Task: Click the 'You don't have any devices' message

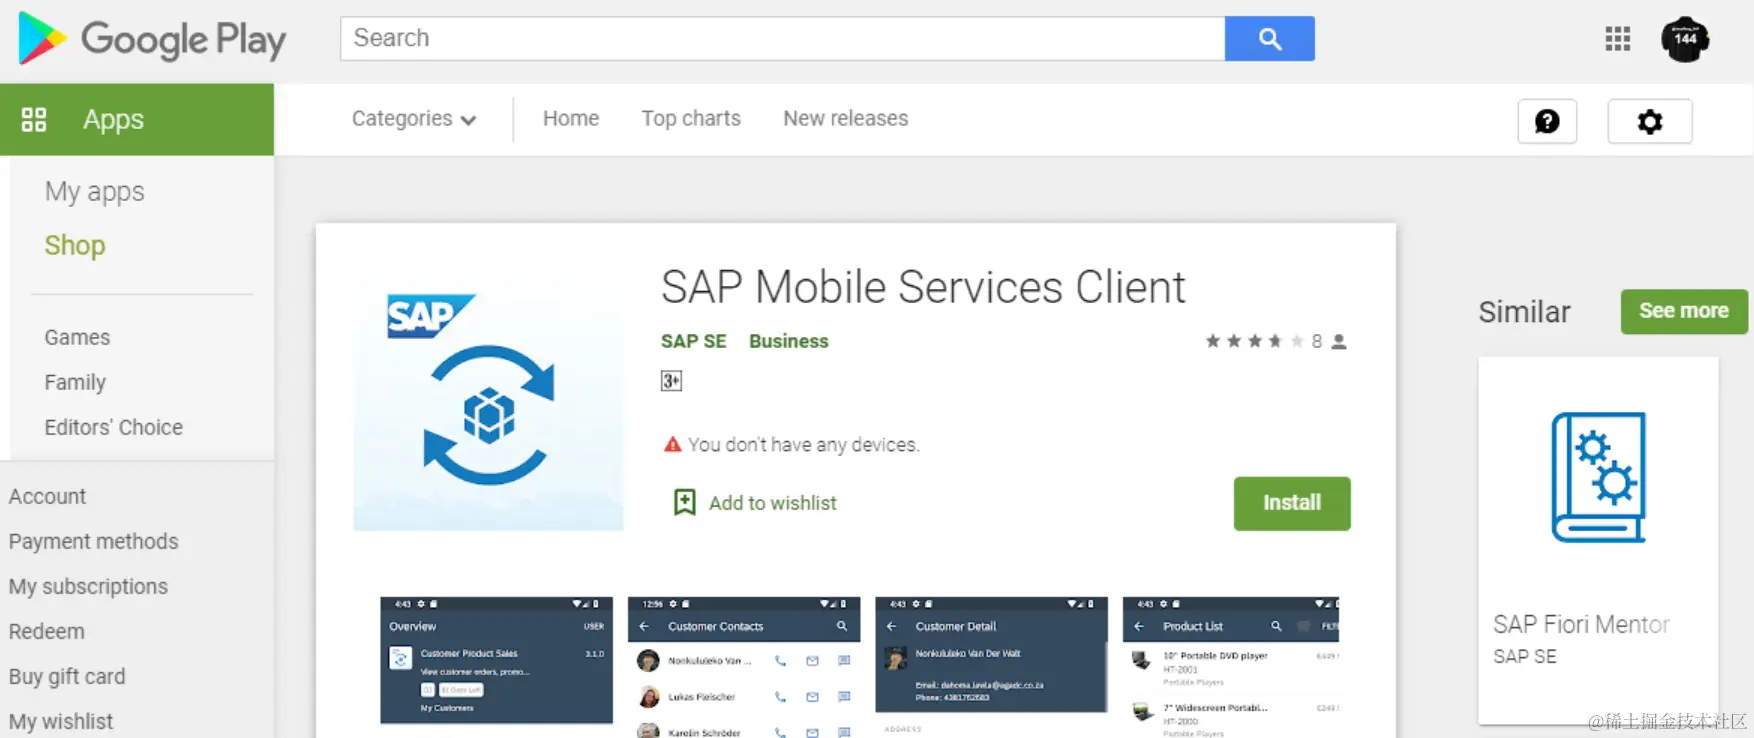Action: coord(804,444)
